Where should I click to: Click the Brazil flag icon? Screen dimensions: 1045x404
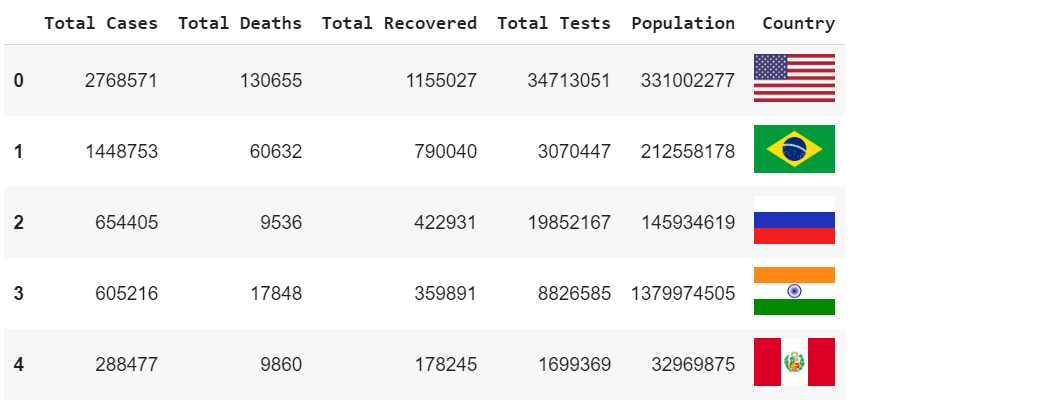pyautogui.click(x=794, y=149)
